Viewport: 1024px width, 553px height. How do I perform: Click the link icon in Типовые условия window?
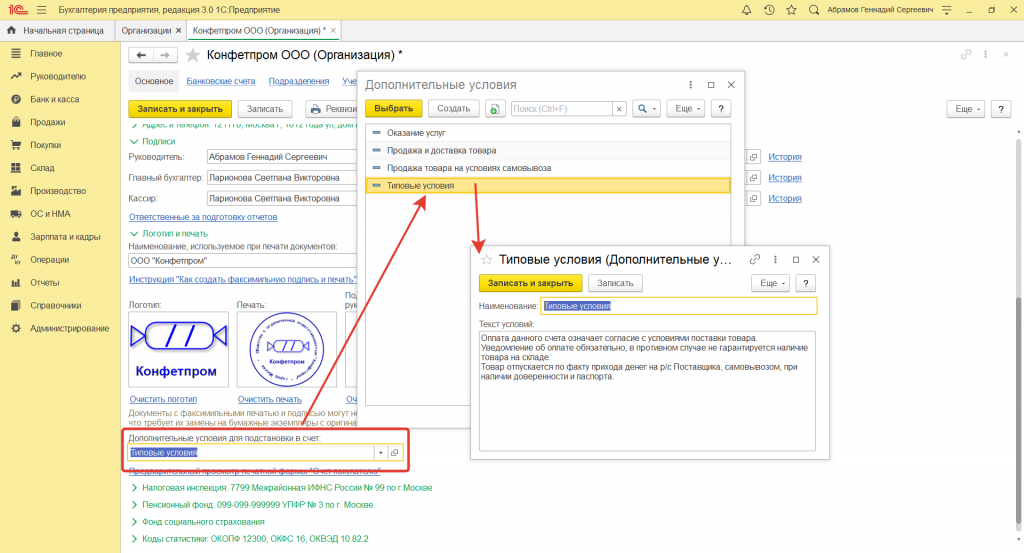(x=756, y=259)
